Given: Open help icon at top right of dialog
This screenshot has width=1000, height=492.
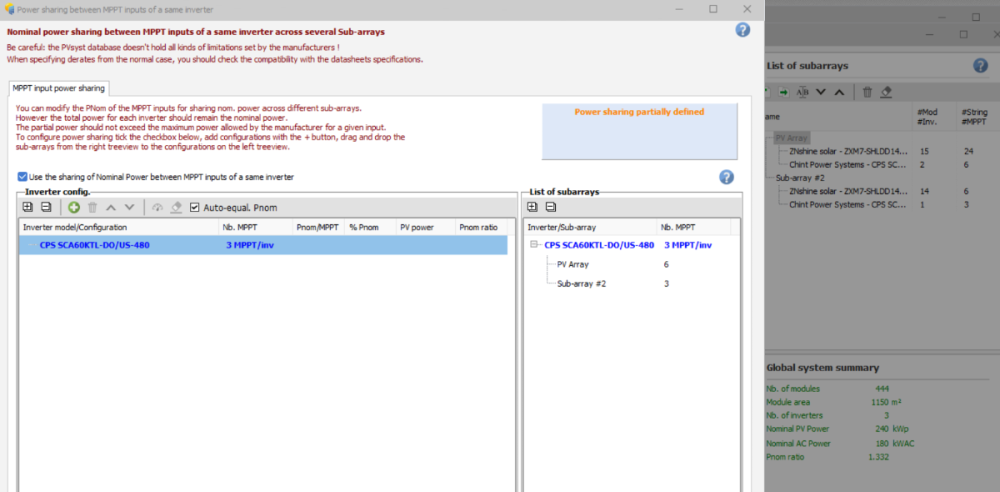Looking at the screenshot, I should (742, 30).
